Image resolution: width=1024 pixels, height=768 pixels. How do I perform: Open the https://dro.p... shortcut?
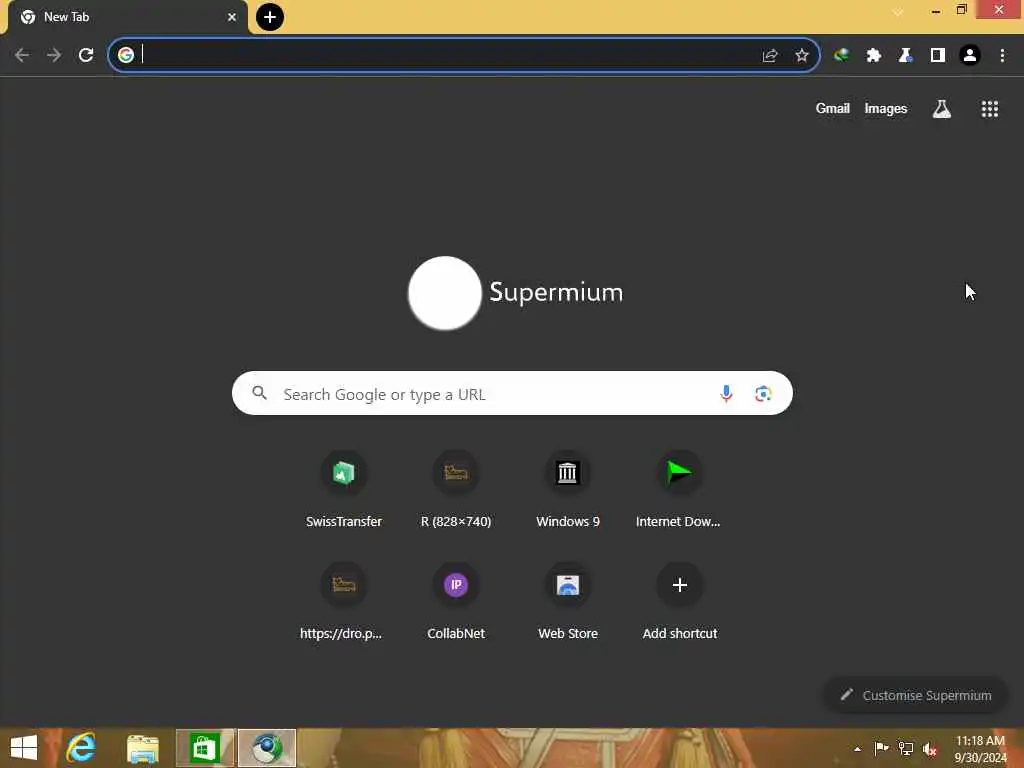click(x=344, y=601)
